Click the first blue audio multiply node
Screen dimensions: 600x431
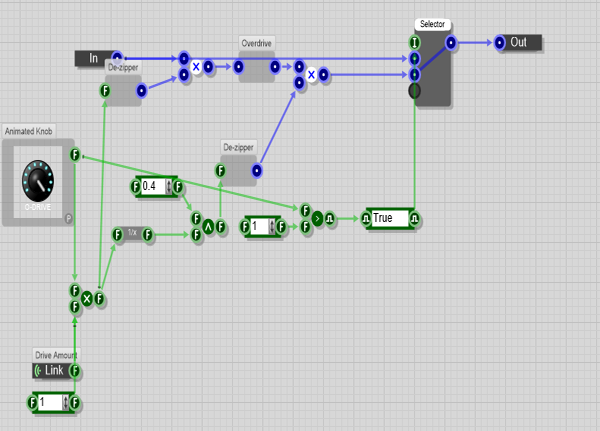click(x=196, y=67)
